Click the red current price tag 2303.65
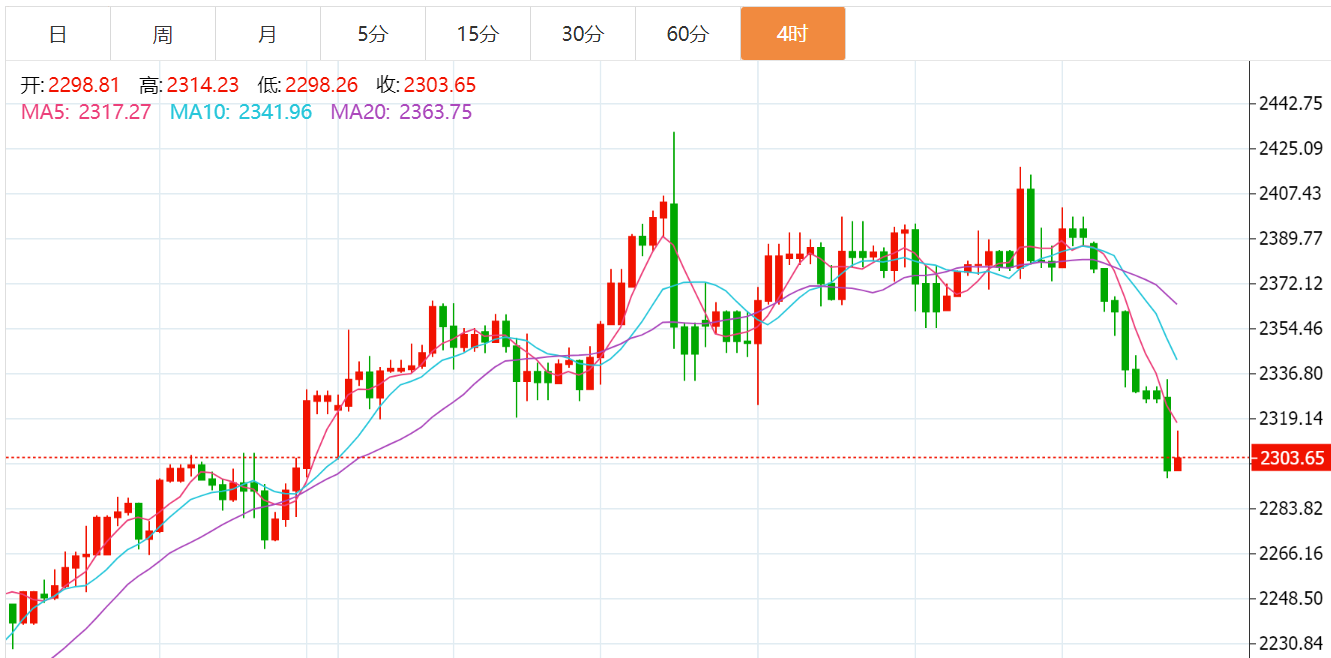The width and height of the screenshot is (1331, 658). point(1291,458)
